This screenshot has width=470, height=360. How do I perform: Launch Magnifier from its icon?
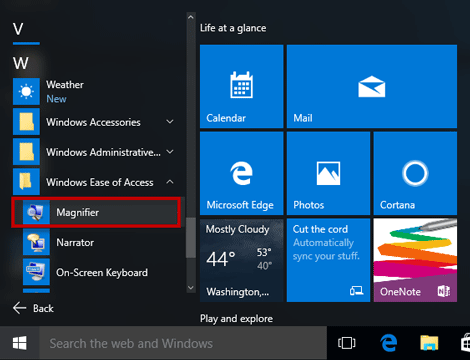36,212
